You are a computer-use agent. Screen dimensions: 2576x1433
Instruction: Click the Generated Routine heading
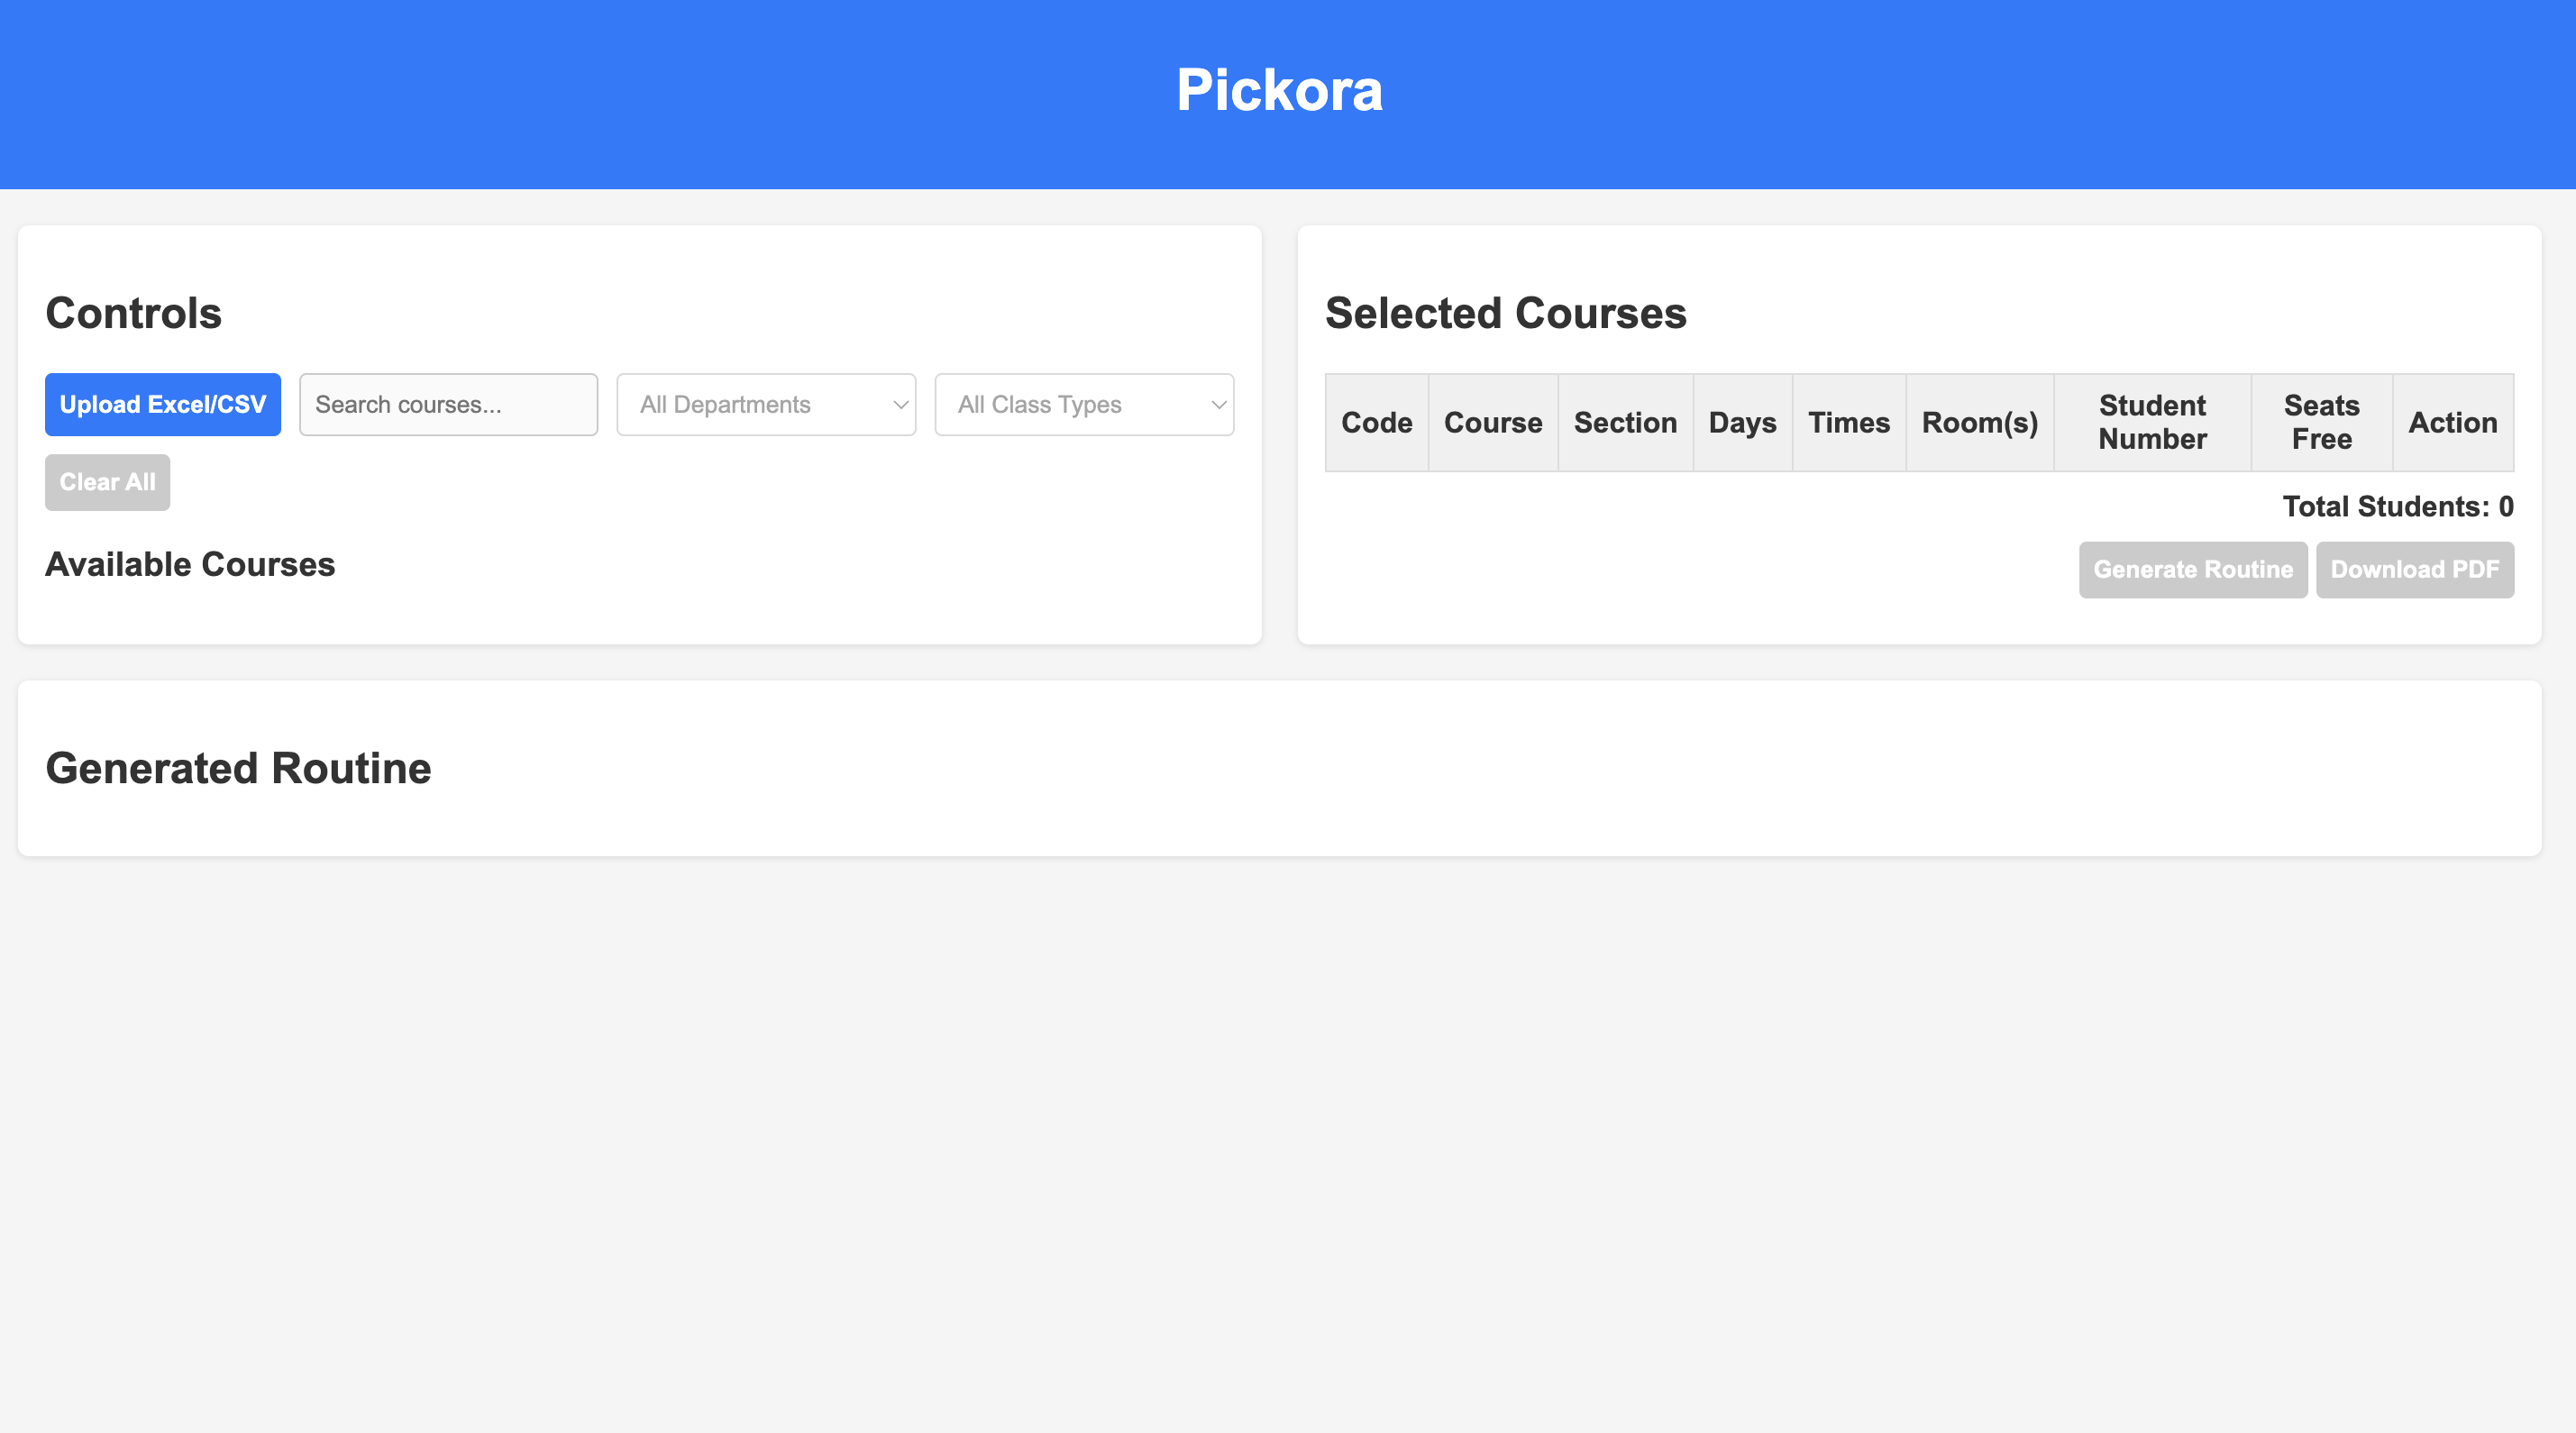(238, 768)
